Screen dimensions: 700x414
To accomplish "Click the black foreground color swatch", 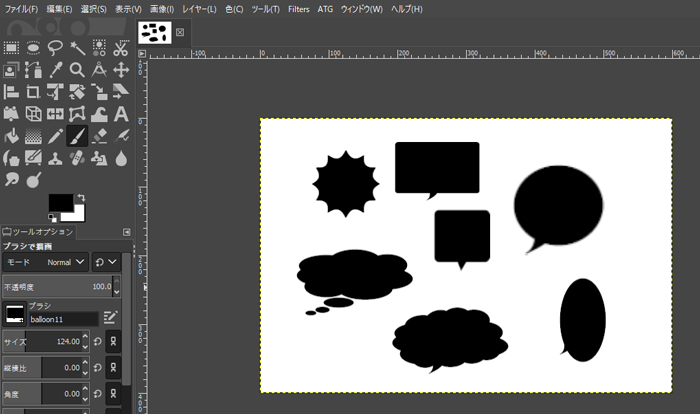I will (60, 203).
